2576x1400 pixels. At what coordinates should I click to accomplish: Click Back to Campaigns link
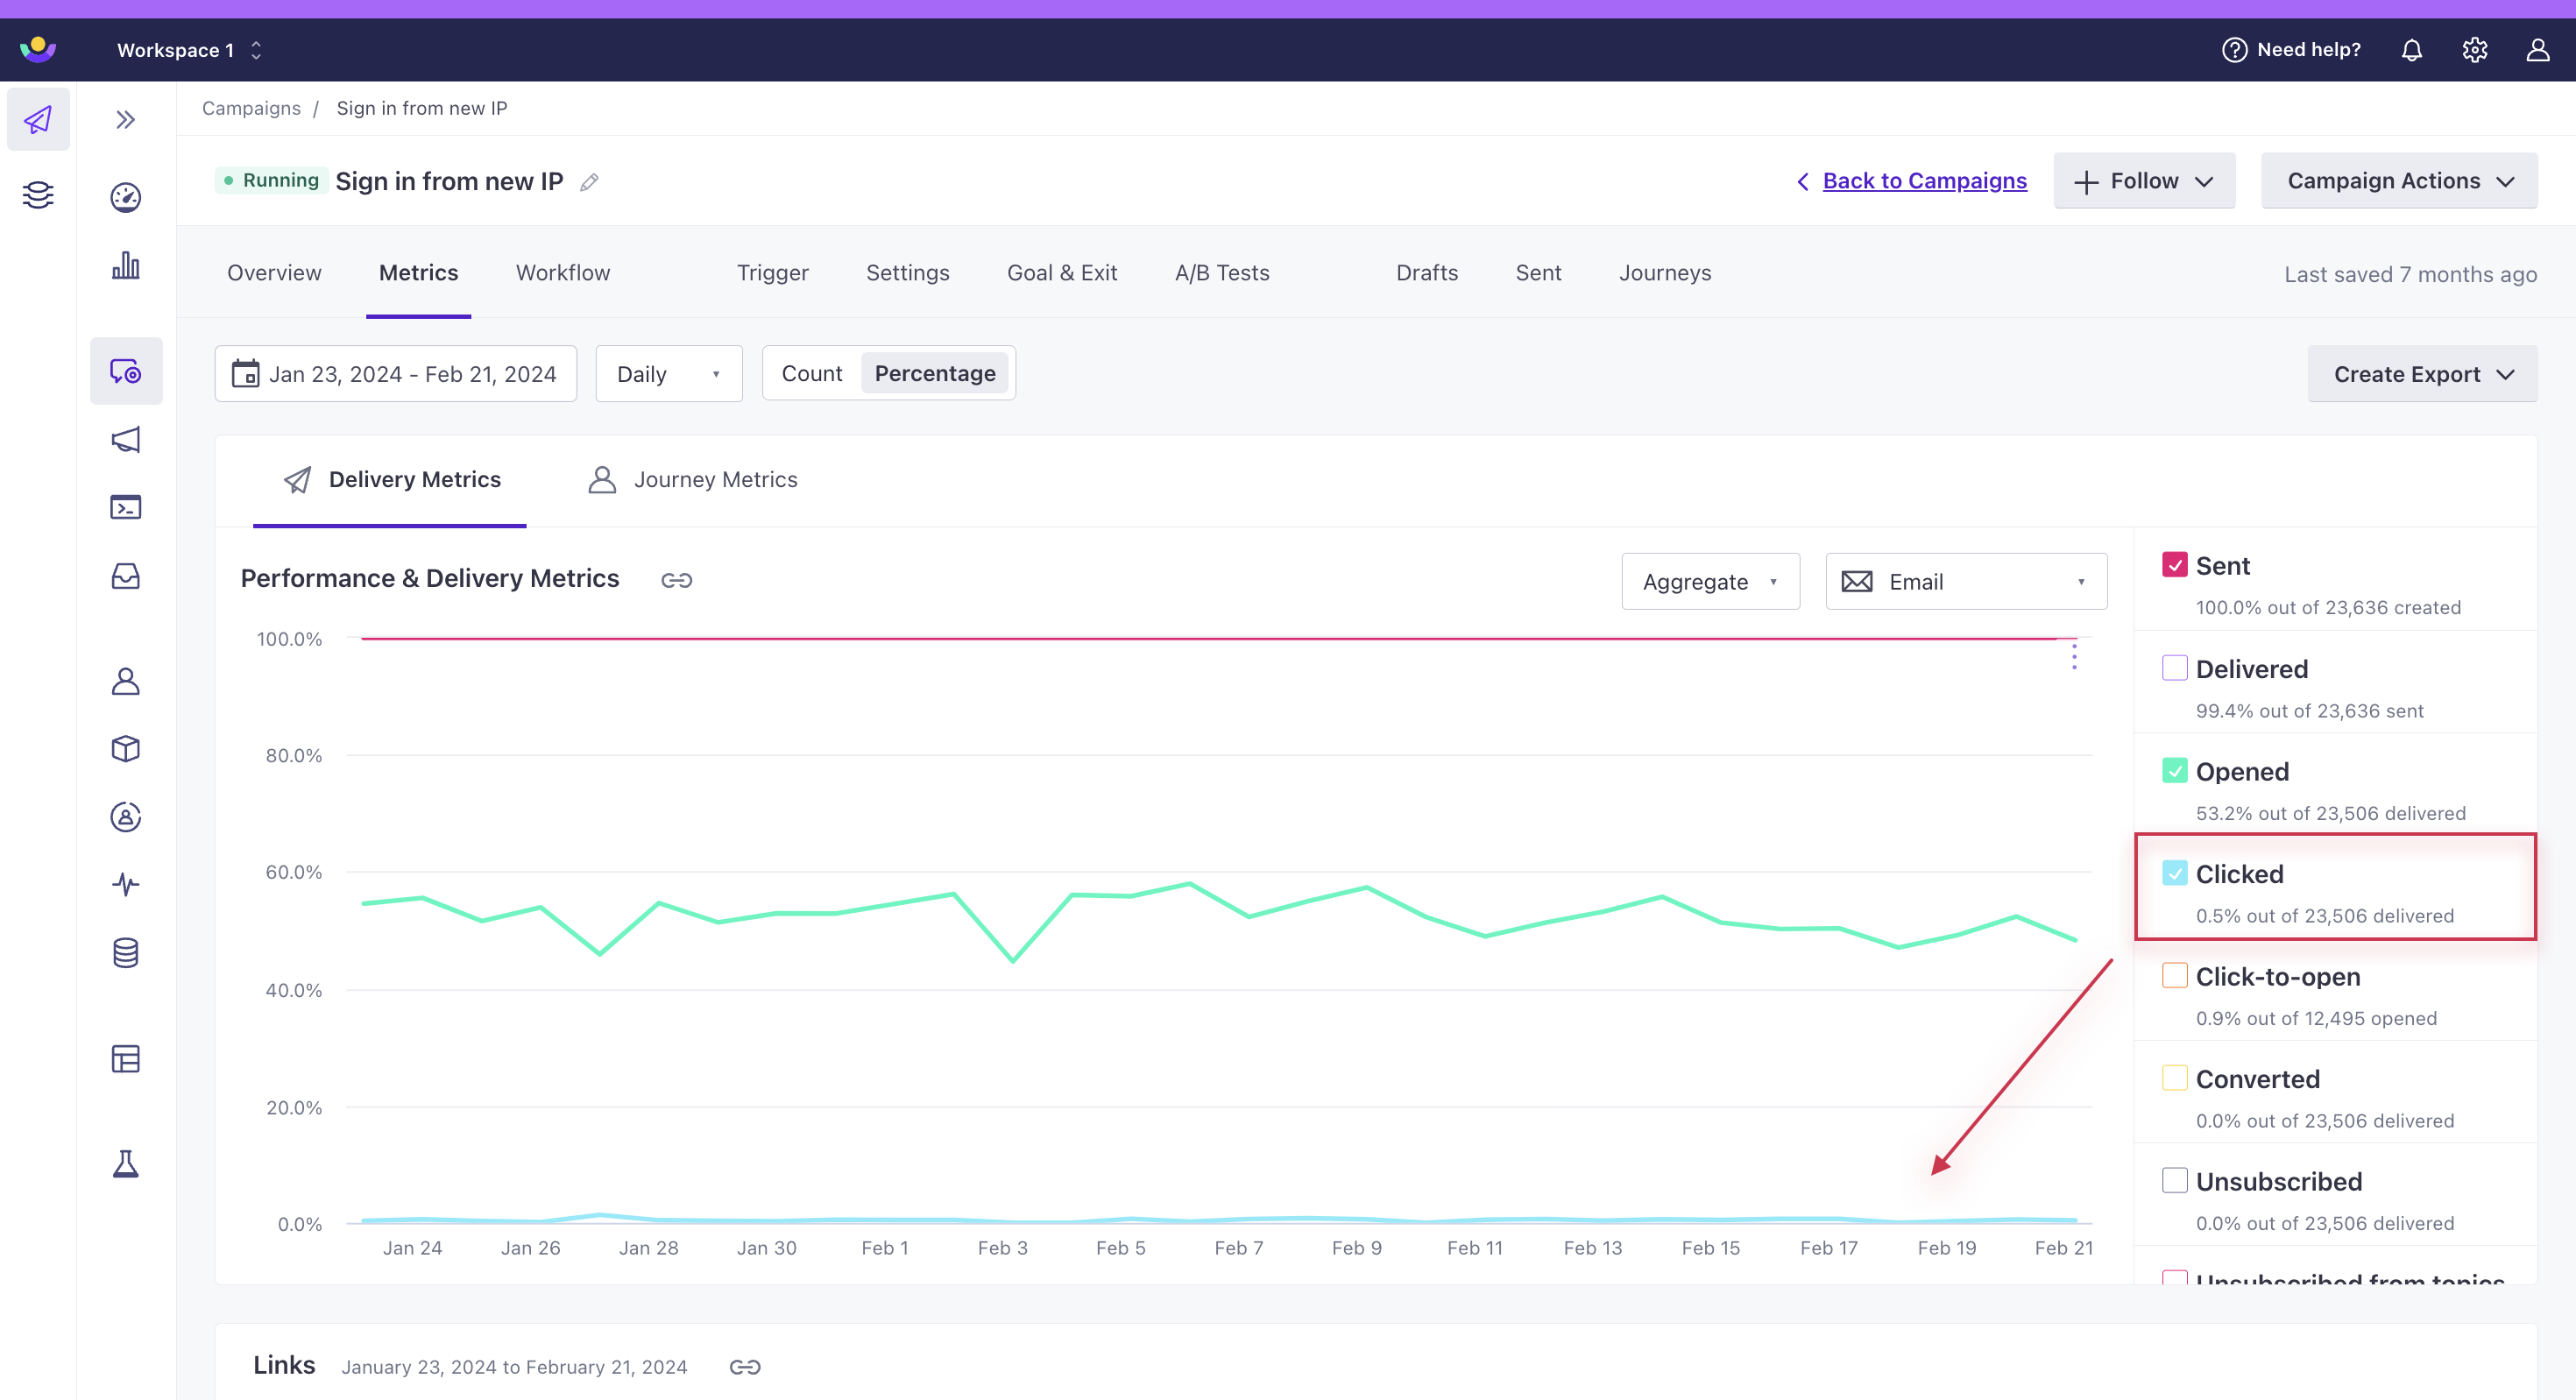pos(1924,181)
